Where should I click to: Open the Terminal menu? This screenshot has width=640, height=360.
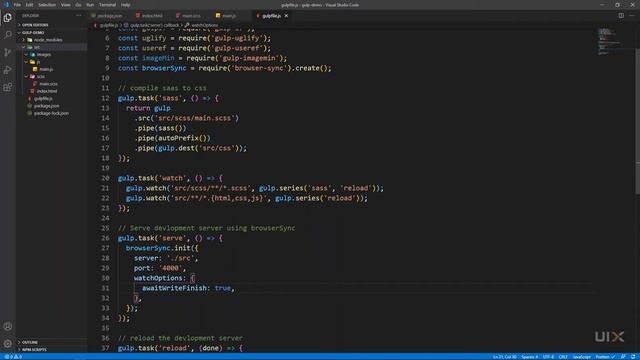107,5
